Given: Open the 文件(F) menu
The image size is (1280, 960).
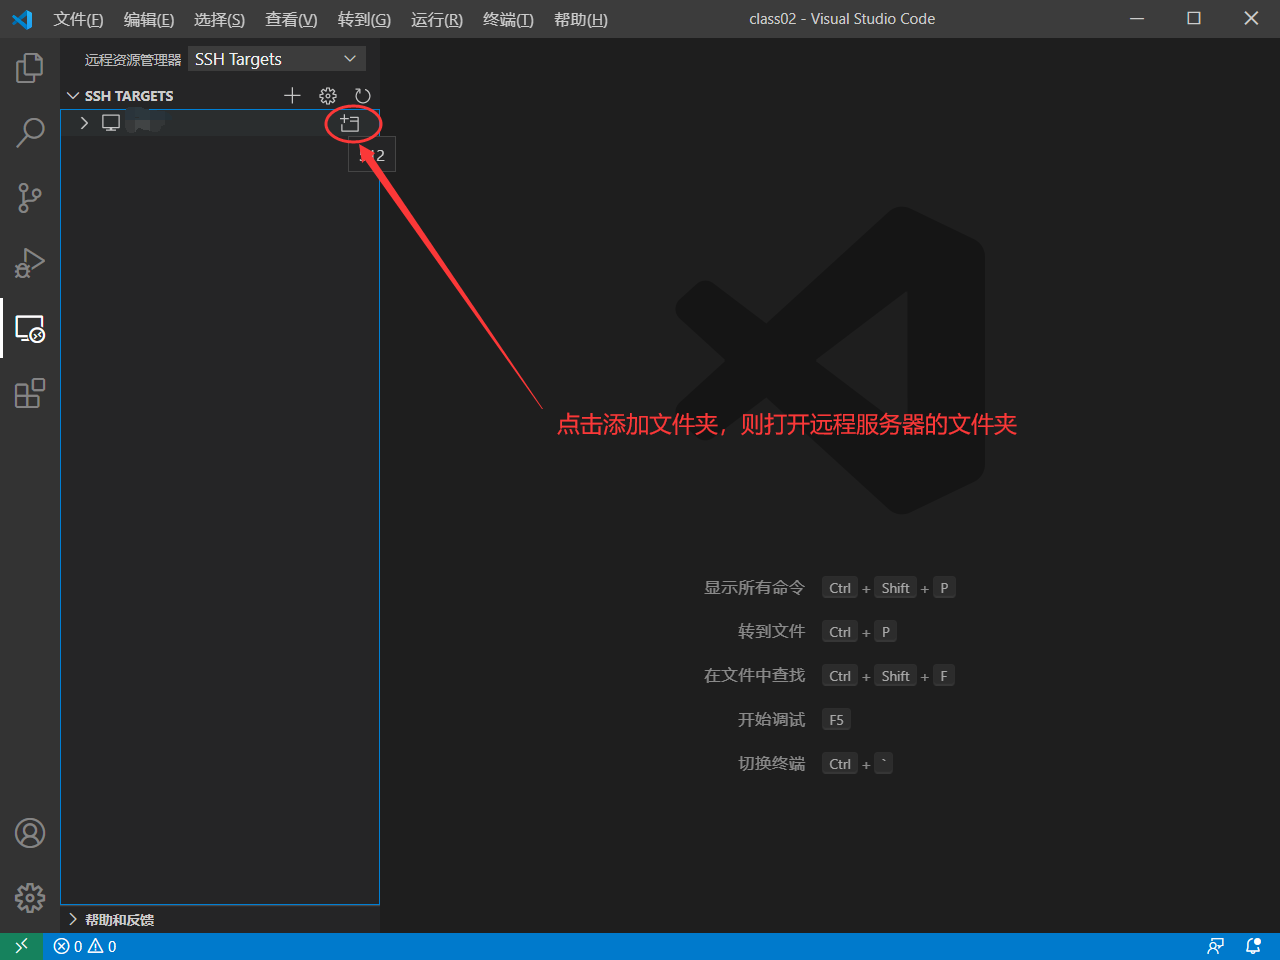Looking at the screenshot, I should coord(78,19).
